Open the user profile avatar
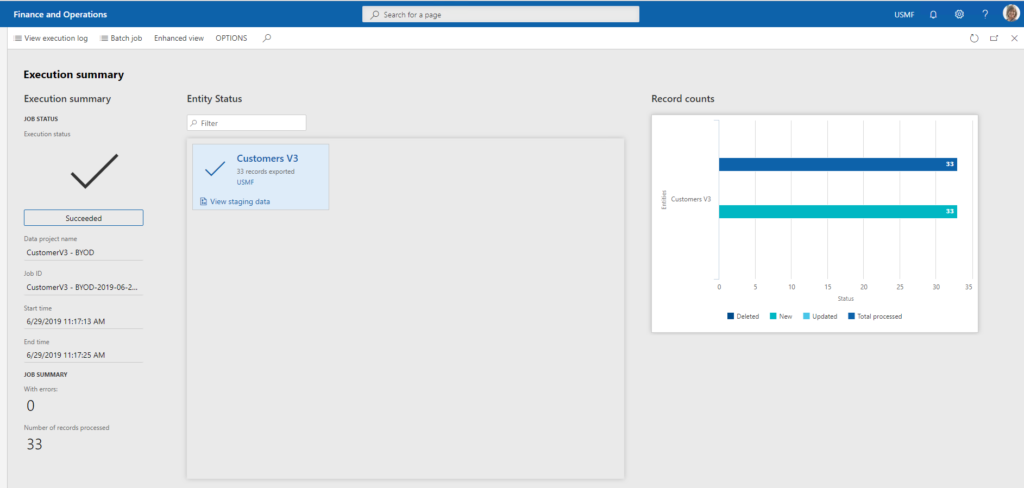This screenshot has height=488, width=1024. [x=1010, y=14]
